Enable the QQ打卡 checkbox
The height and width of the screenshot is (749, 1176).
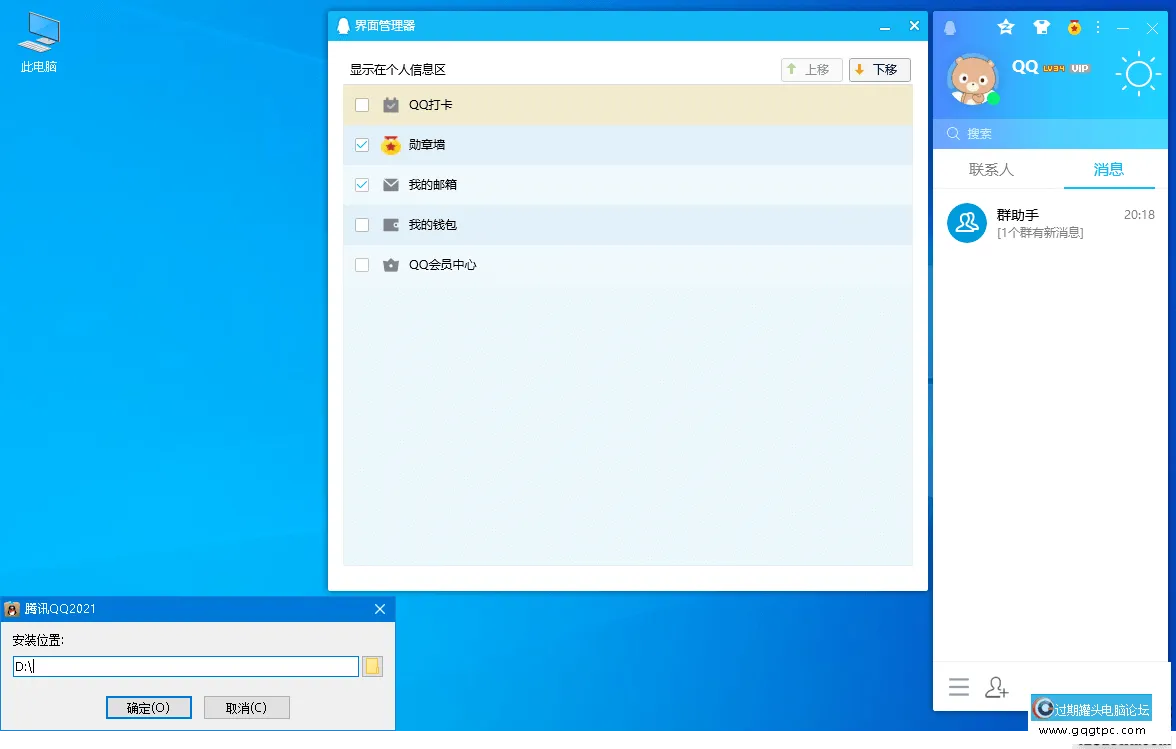click(x=361, y=104)
